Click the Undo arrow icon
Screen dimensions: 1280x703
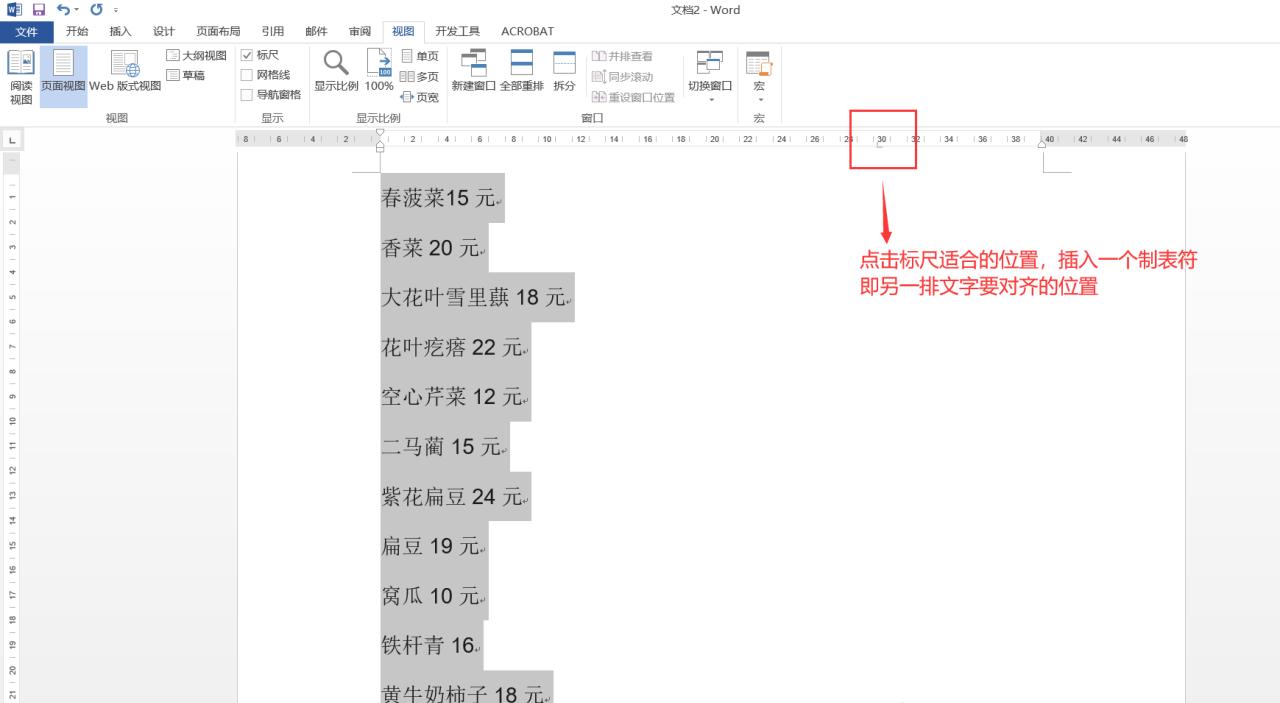pos(63,10)
